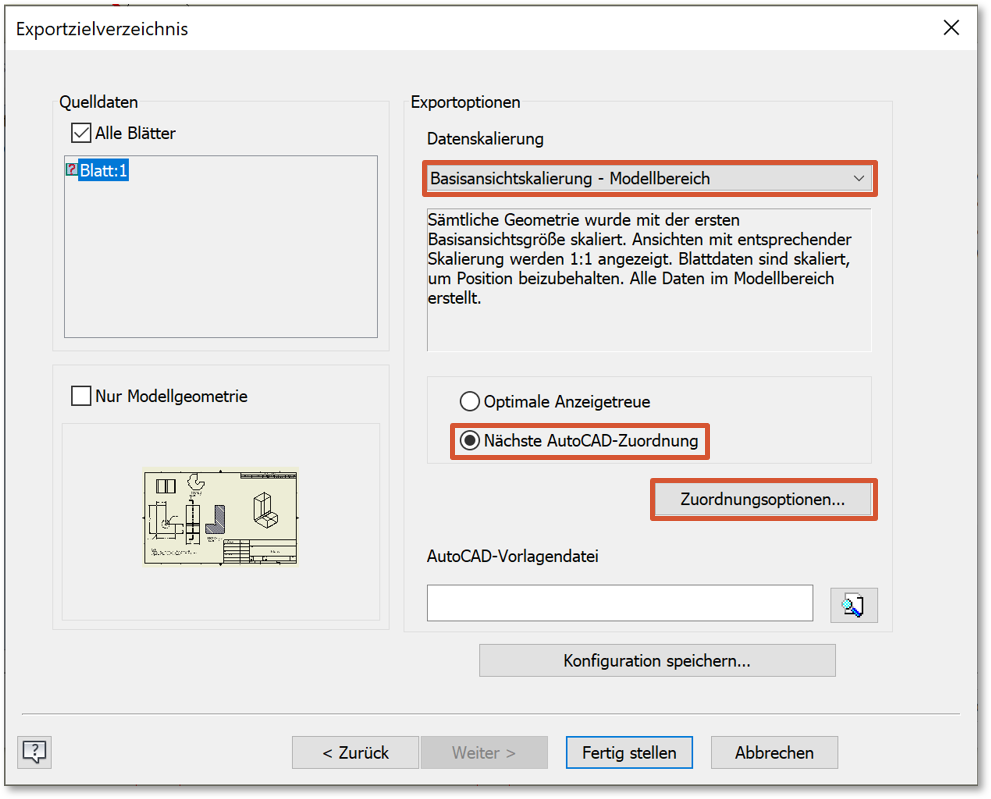Toggle the Alle Blätter checkbox
991x799 pixels.
tap(81, 133)
